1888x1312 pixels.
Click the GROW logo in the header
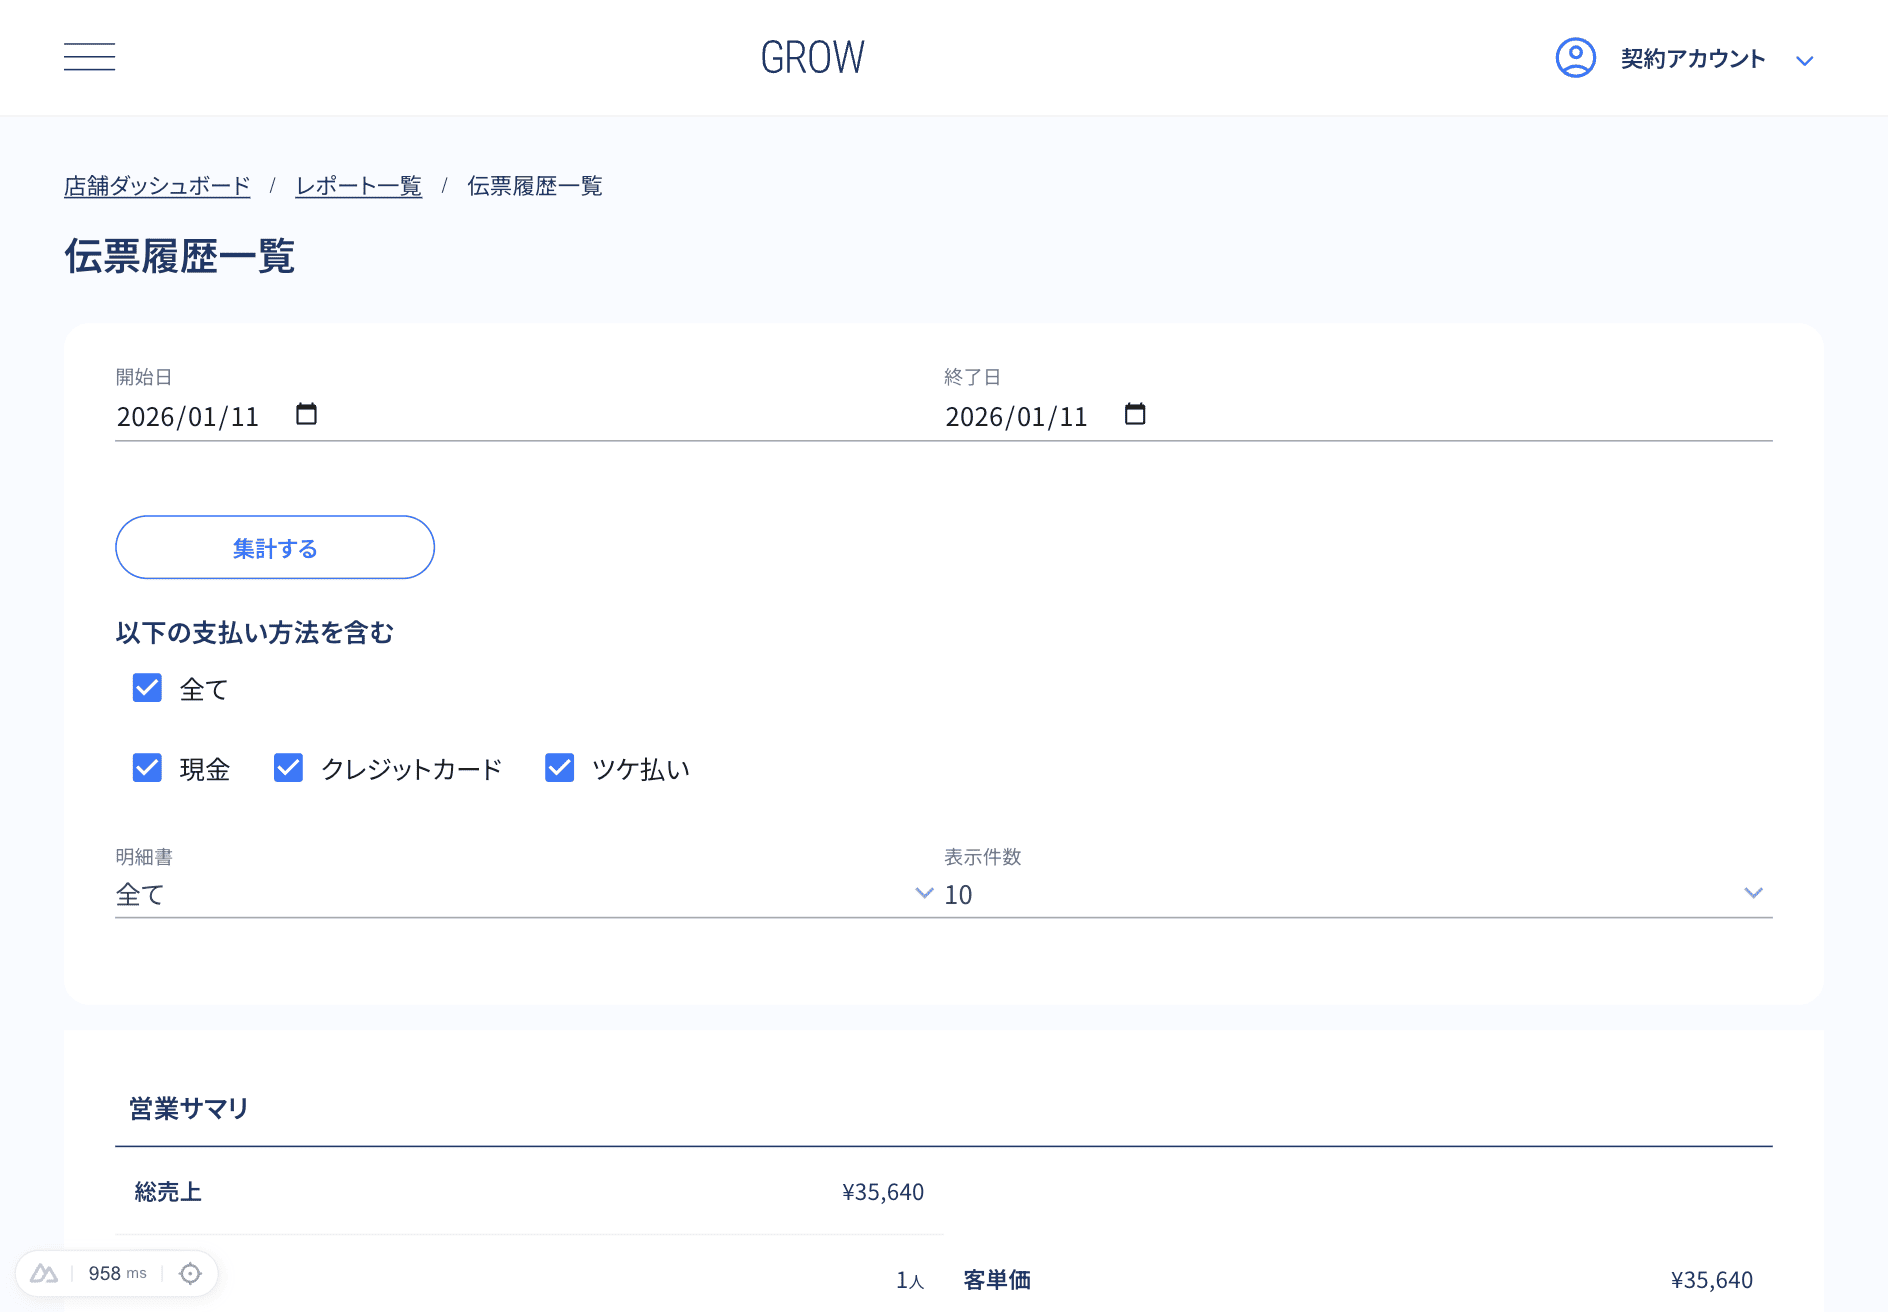tap(812, 57)
